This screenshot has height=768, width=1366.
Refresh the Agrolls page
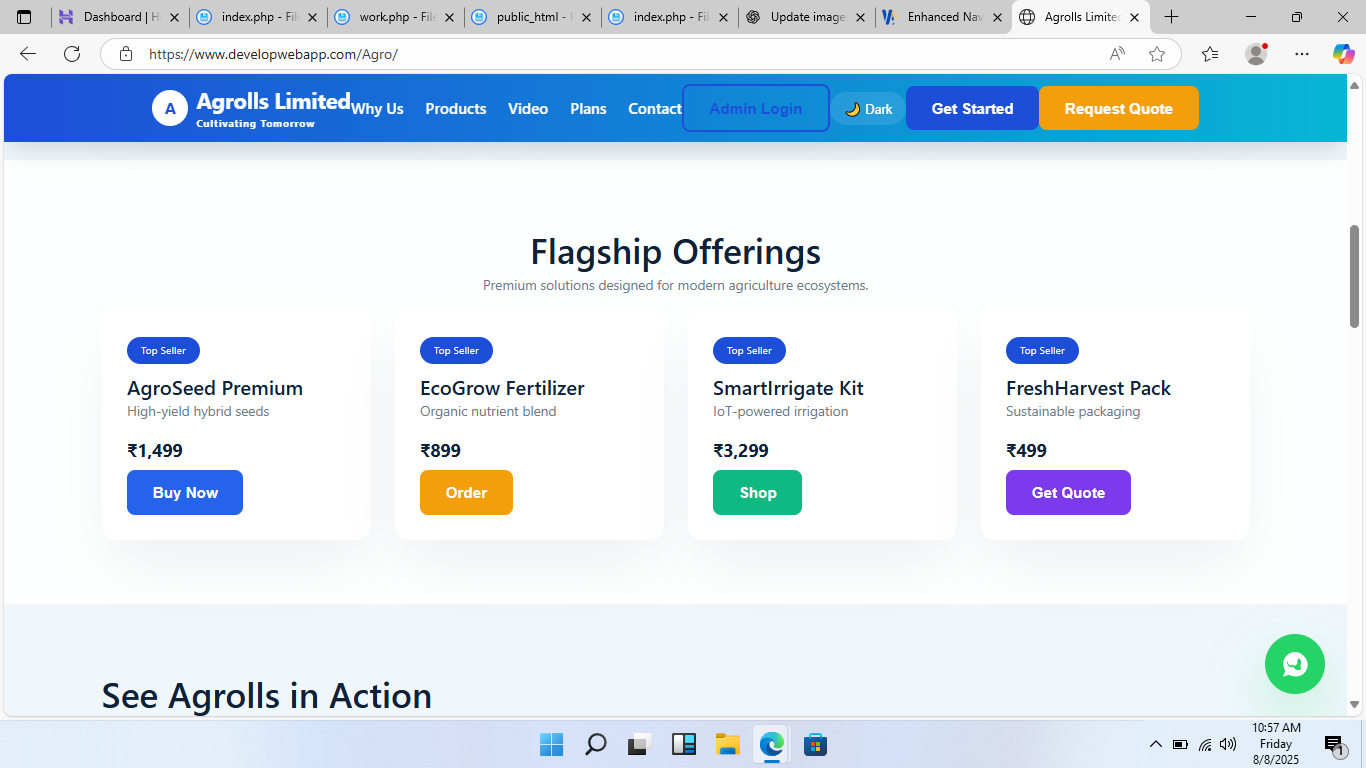tap(71, 54)
